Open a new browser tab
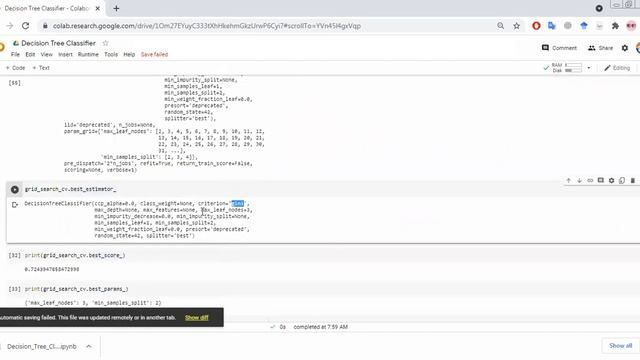The image size is (640, 360). point(116,8)
